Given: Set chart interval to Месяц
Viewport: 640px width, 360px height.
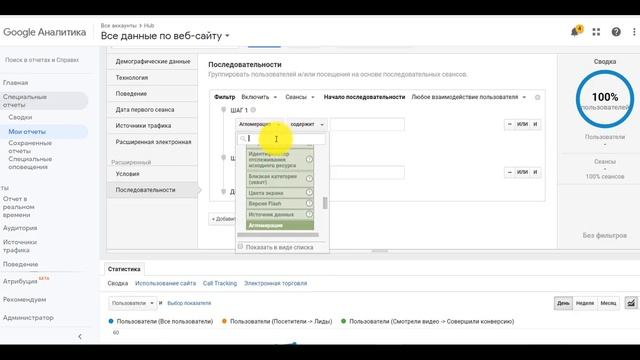Looking at the screenshot, I should [x=608, y=303].
